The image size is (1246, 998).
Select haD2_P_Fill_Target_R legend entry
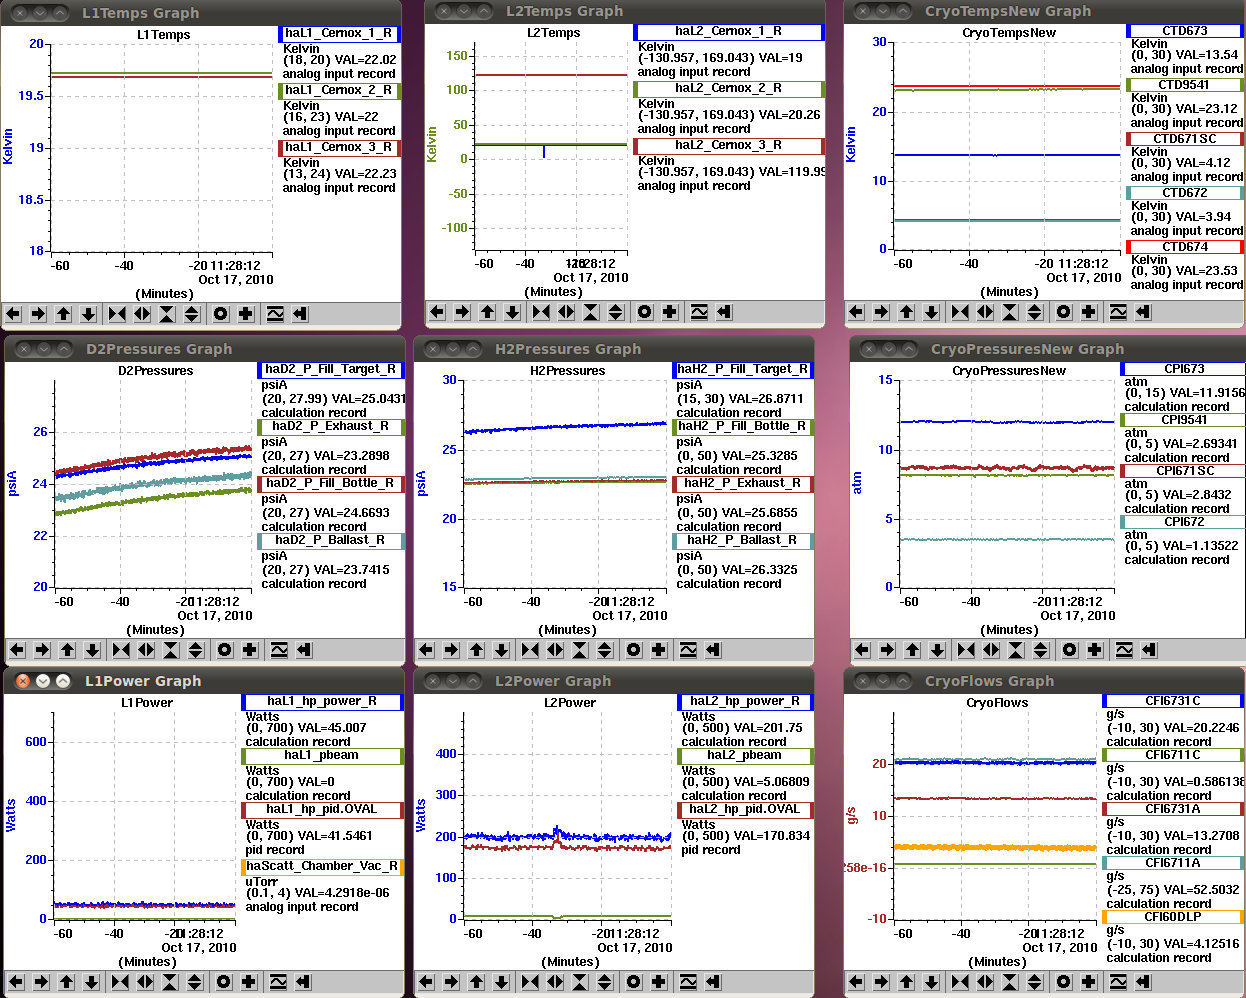331,369
